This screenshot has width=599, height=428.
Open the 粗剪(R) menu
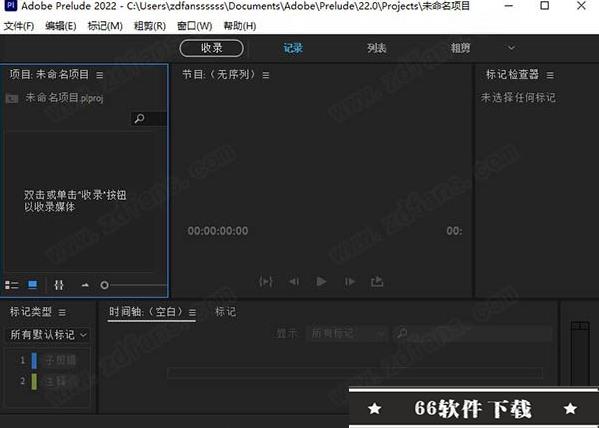coord(150,26)
